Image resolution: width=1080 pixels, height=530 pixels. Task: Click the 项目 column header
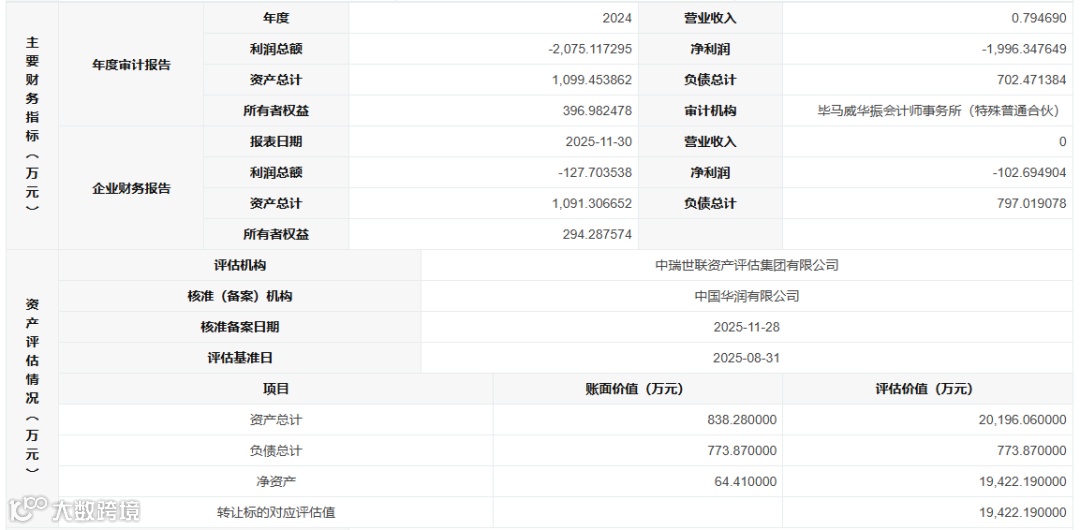(276, 389)
